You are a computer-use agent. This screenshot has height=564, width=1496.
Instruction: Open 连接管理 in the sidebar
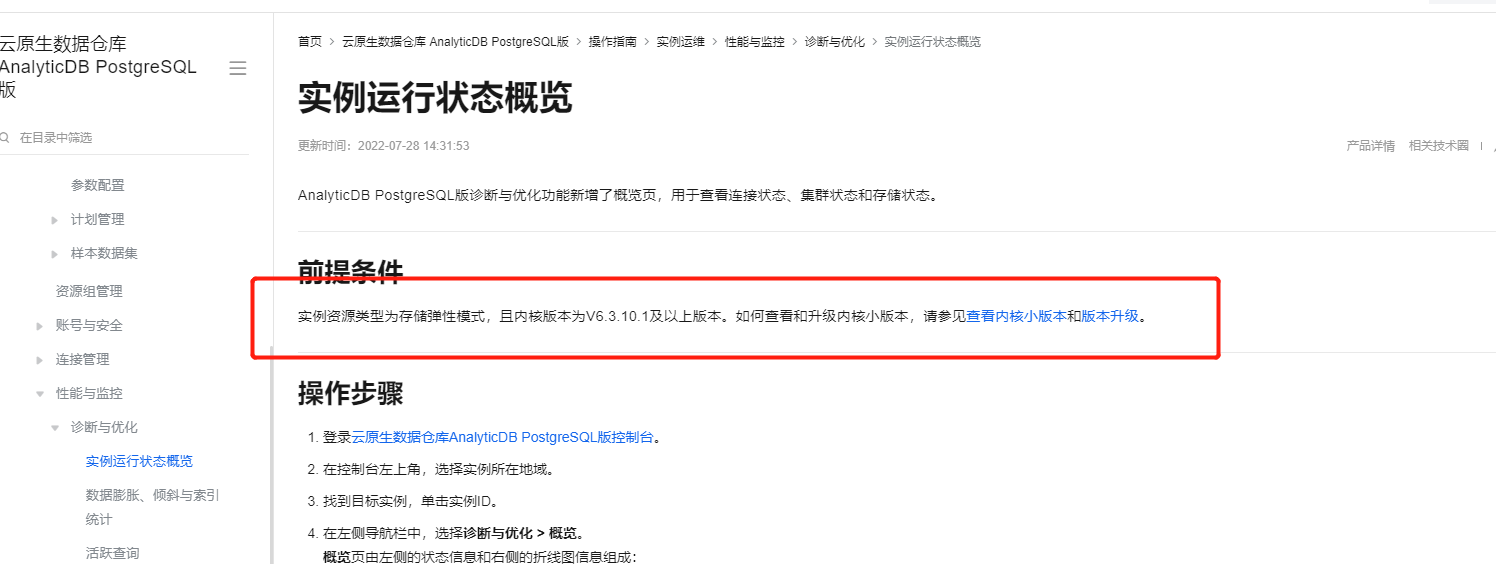point(83,359)
